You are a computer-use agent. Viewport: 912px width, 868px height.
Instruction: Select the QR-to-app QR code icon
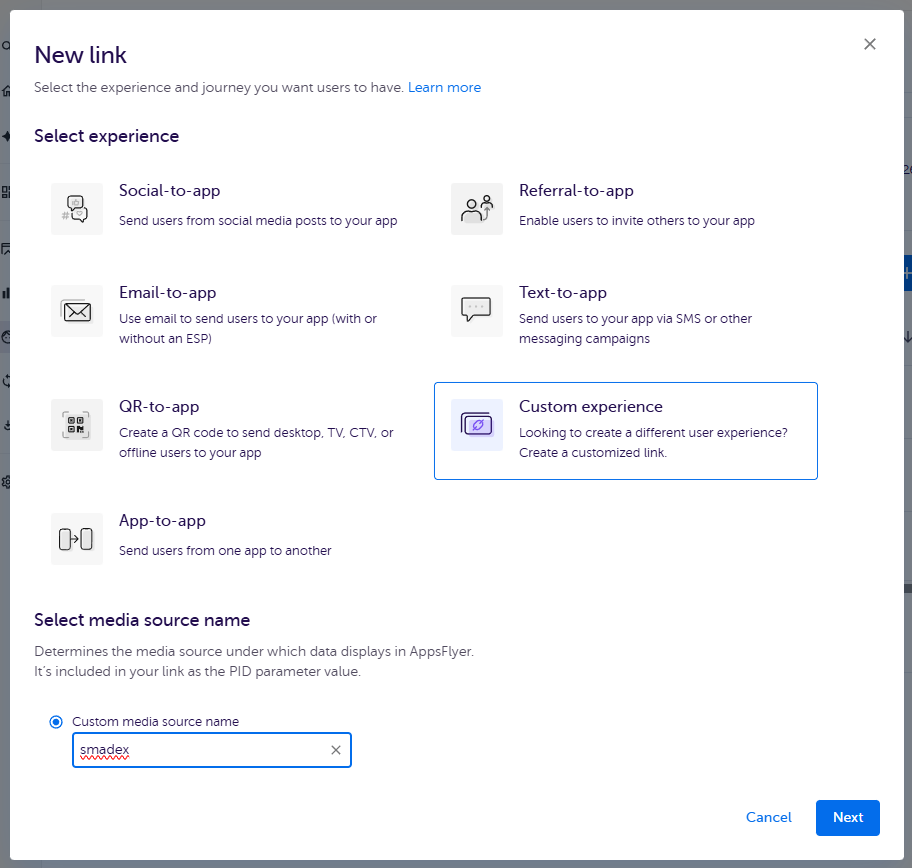[77, 425]
